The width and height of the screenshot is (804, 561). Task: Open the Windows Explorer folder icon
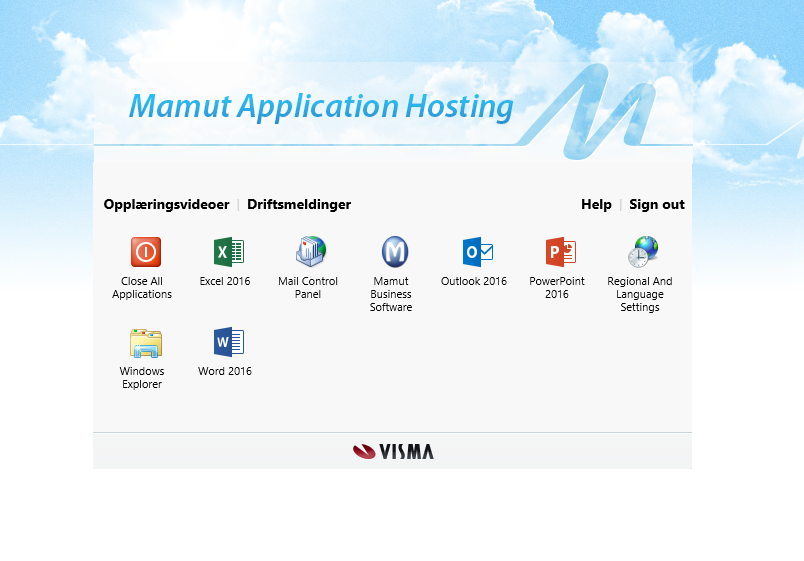point(146,343)
